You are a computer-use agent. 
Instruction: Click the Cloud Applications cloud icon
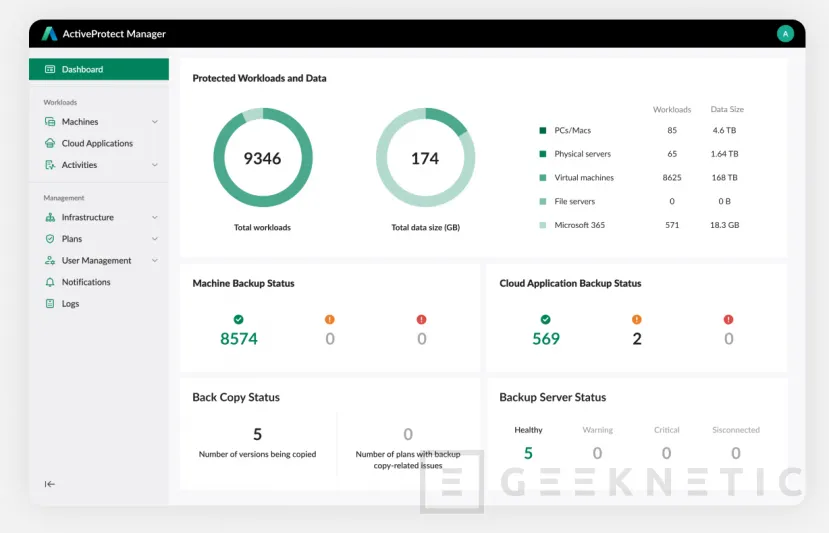tap(50, 143)
